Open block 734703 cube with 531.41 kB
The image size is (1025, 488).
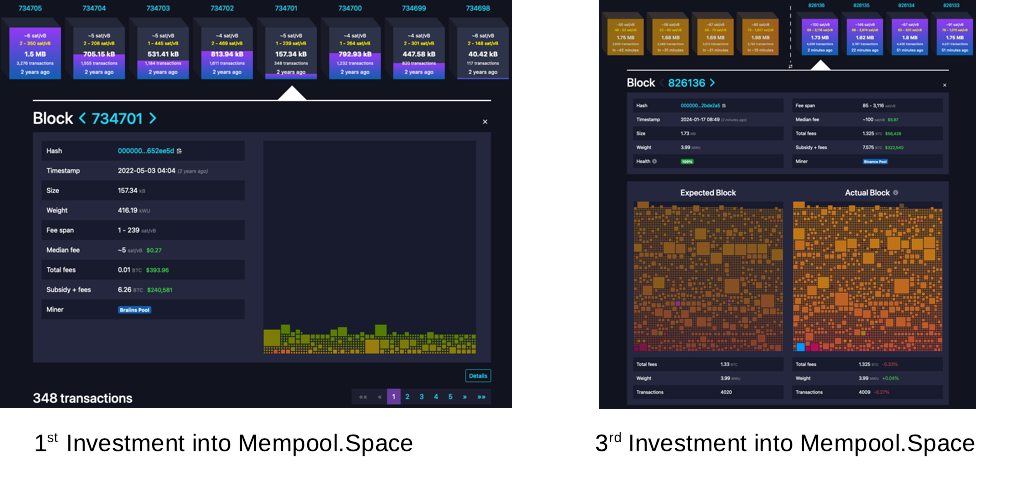163,53
